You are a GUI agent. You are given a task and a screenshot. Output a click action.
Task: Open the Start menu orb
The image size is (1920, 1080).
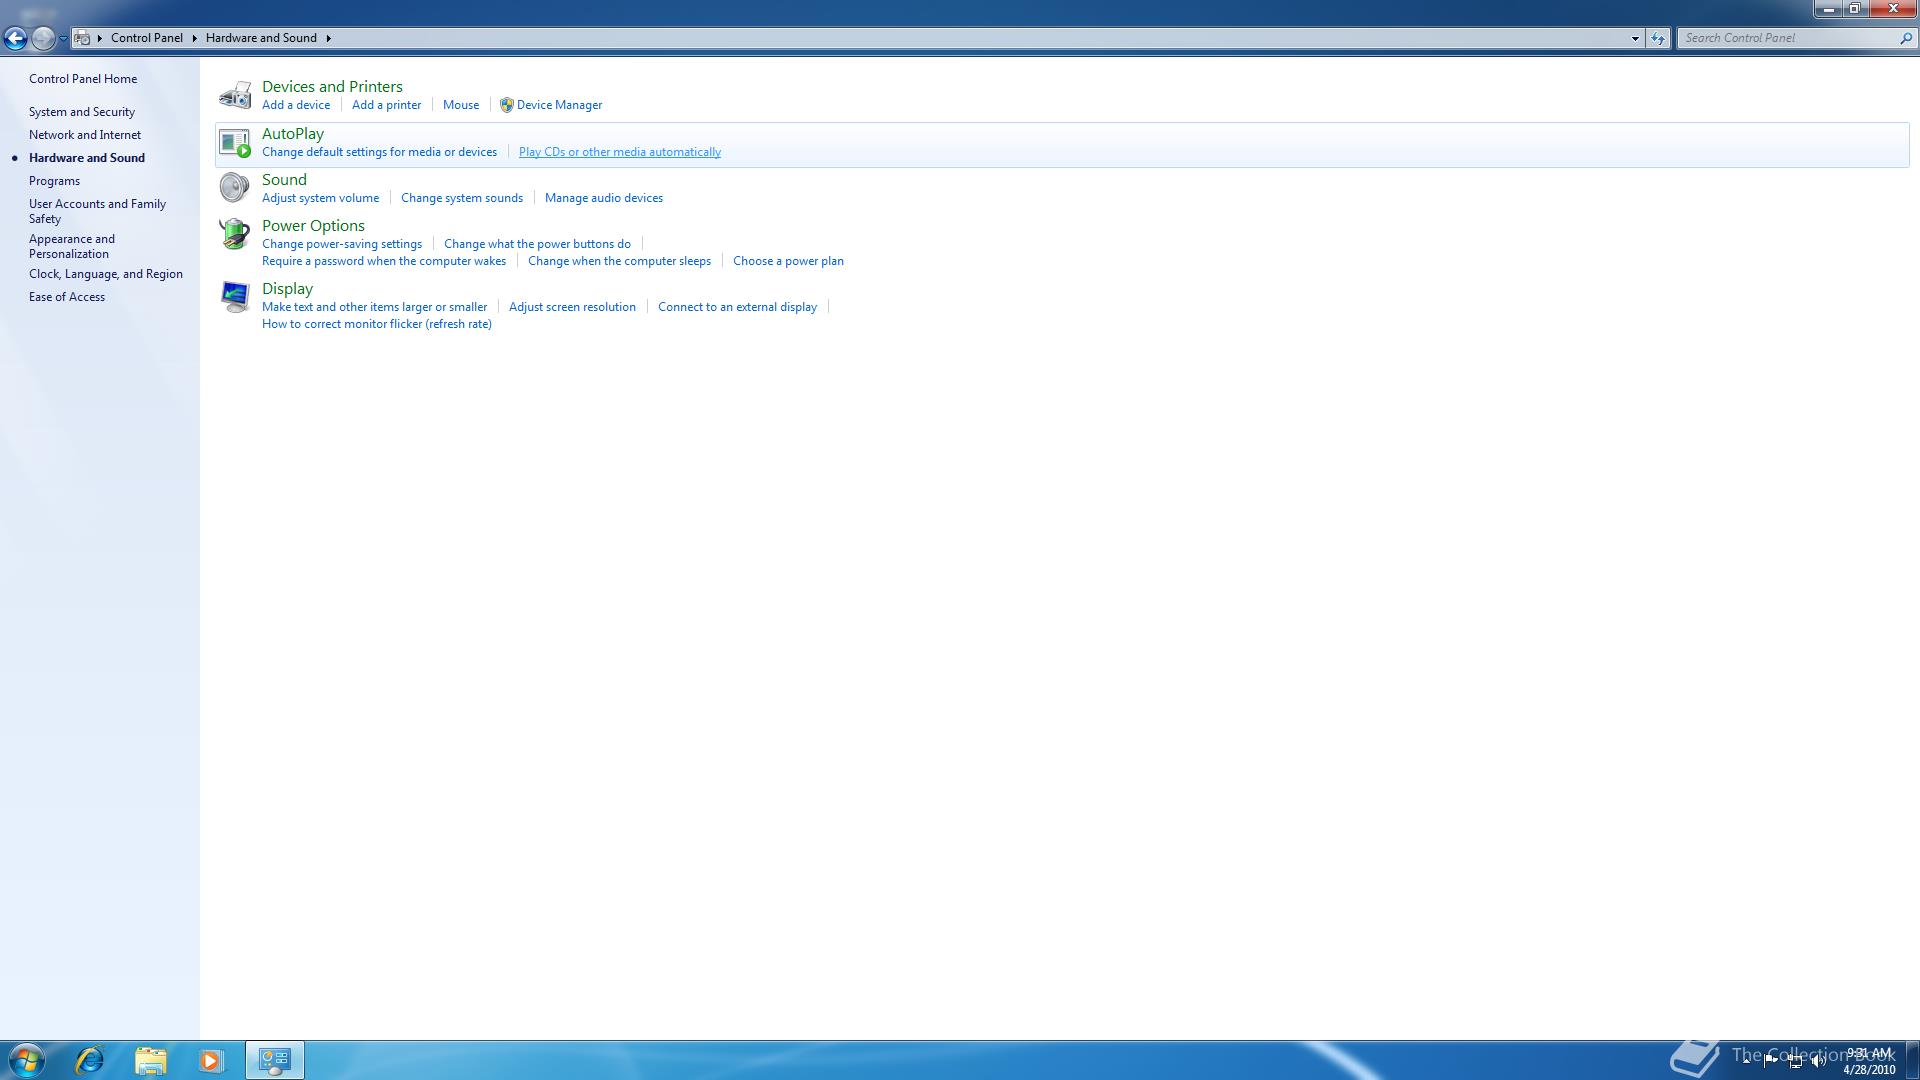(x=26, y=1060)
